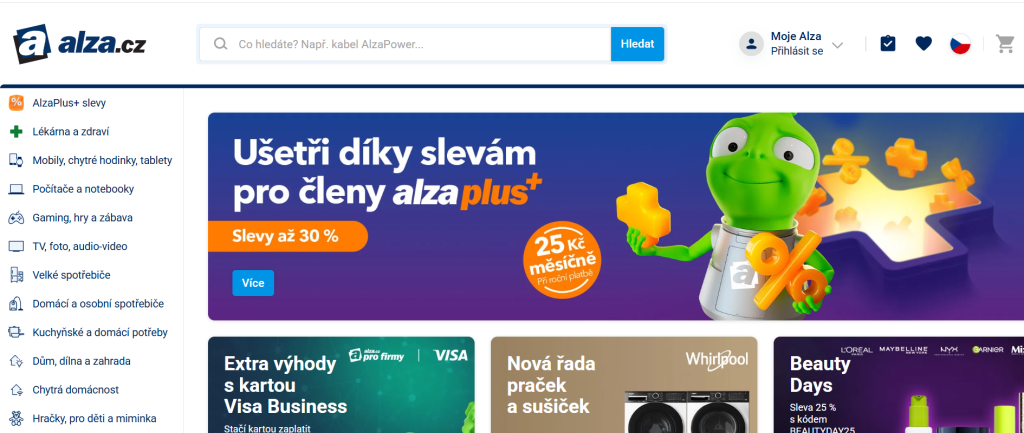Select Velké spotřebiče from the sidebar
1024x433 pixels.
pyautogui.click(x=71, y=275)
